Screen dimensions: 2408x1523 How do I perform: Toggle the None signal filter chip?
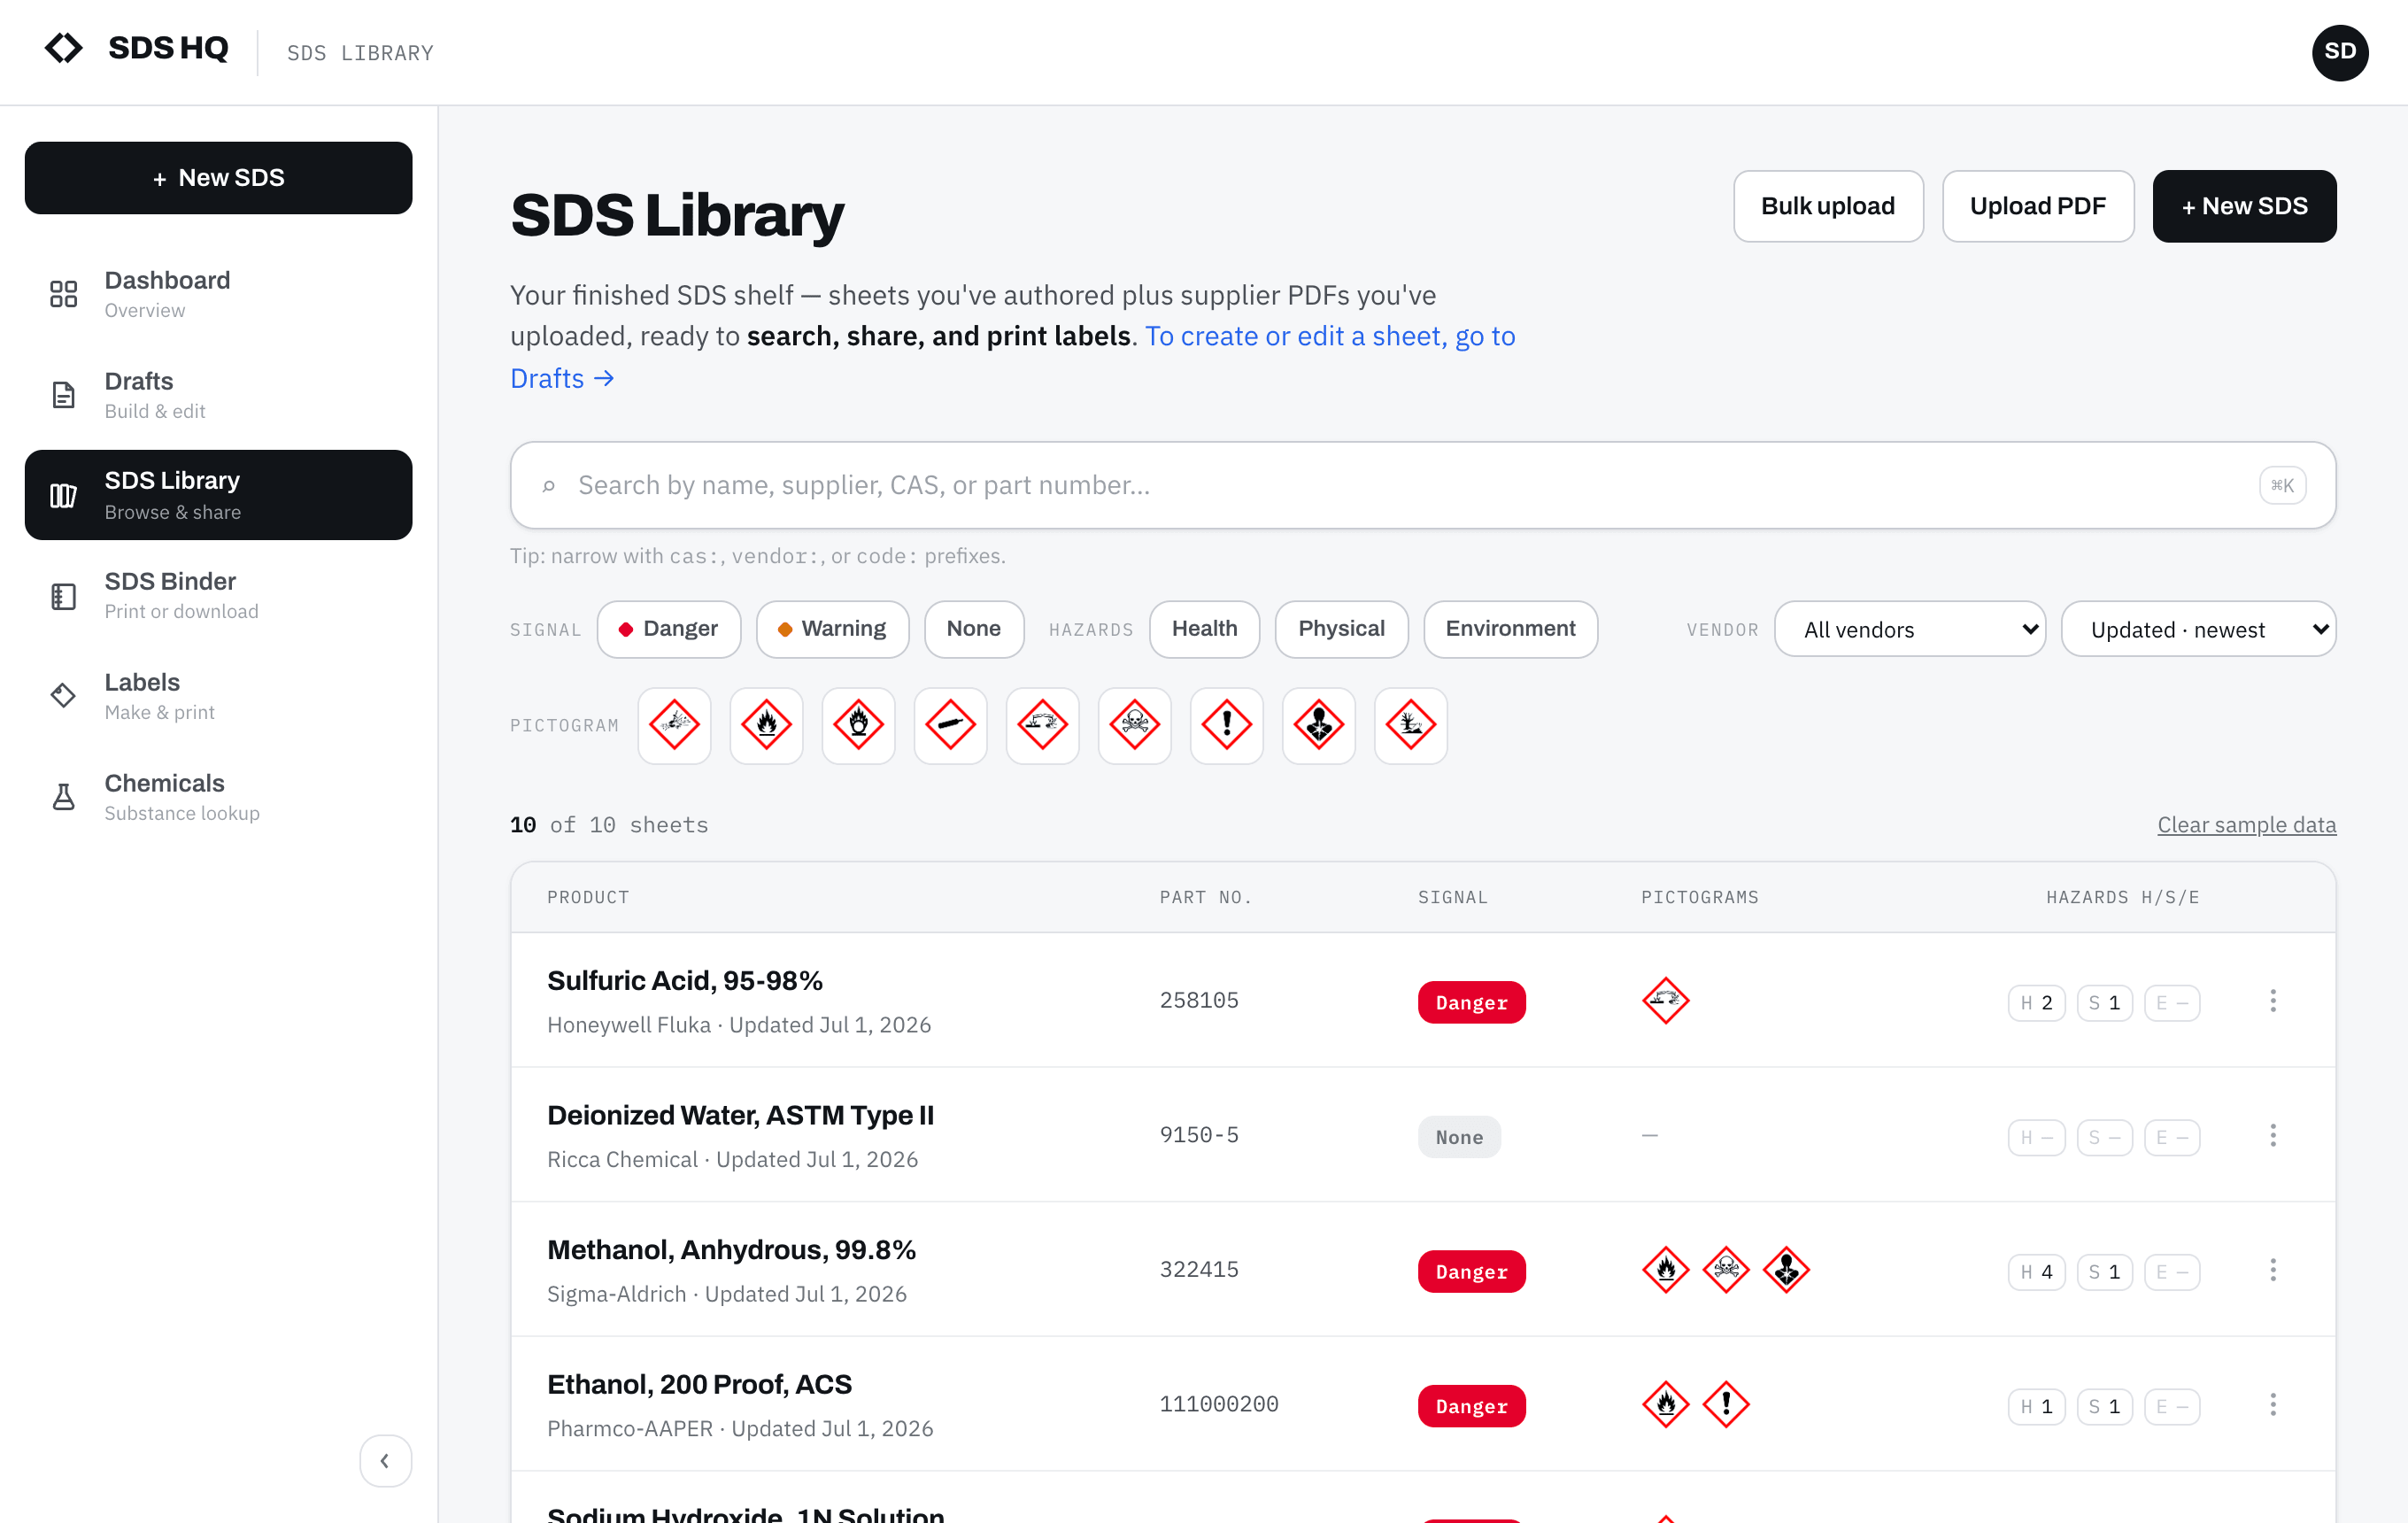[974, 629]
